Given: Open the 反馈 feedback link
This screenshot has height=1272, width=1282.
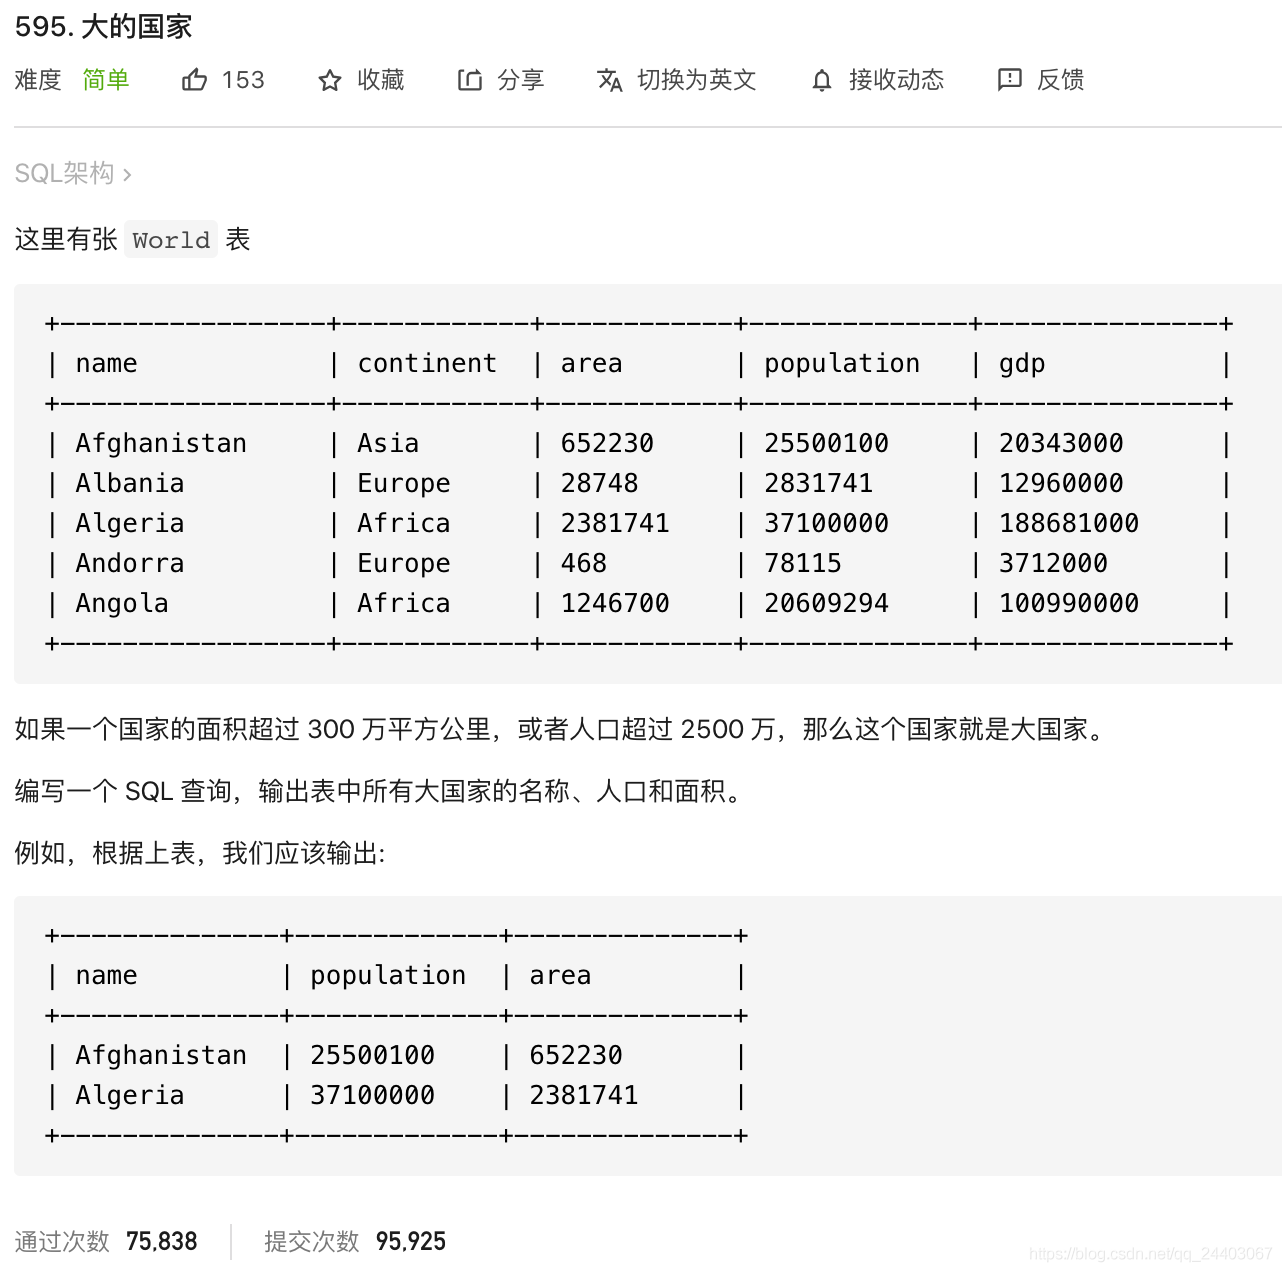Looking at the screenshot, I should pyautogui.click(x=1061, y=80).
